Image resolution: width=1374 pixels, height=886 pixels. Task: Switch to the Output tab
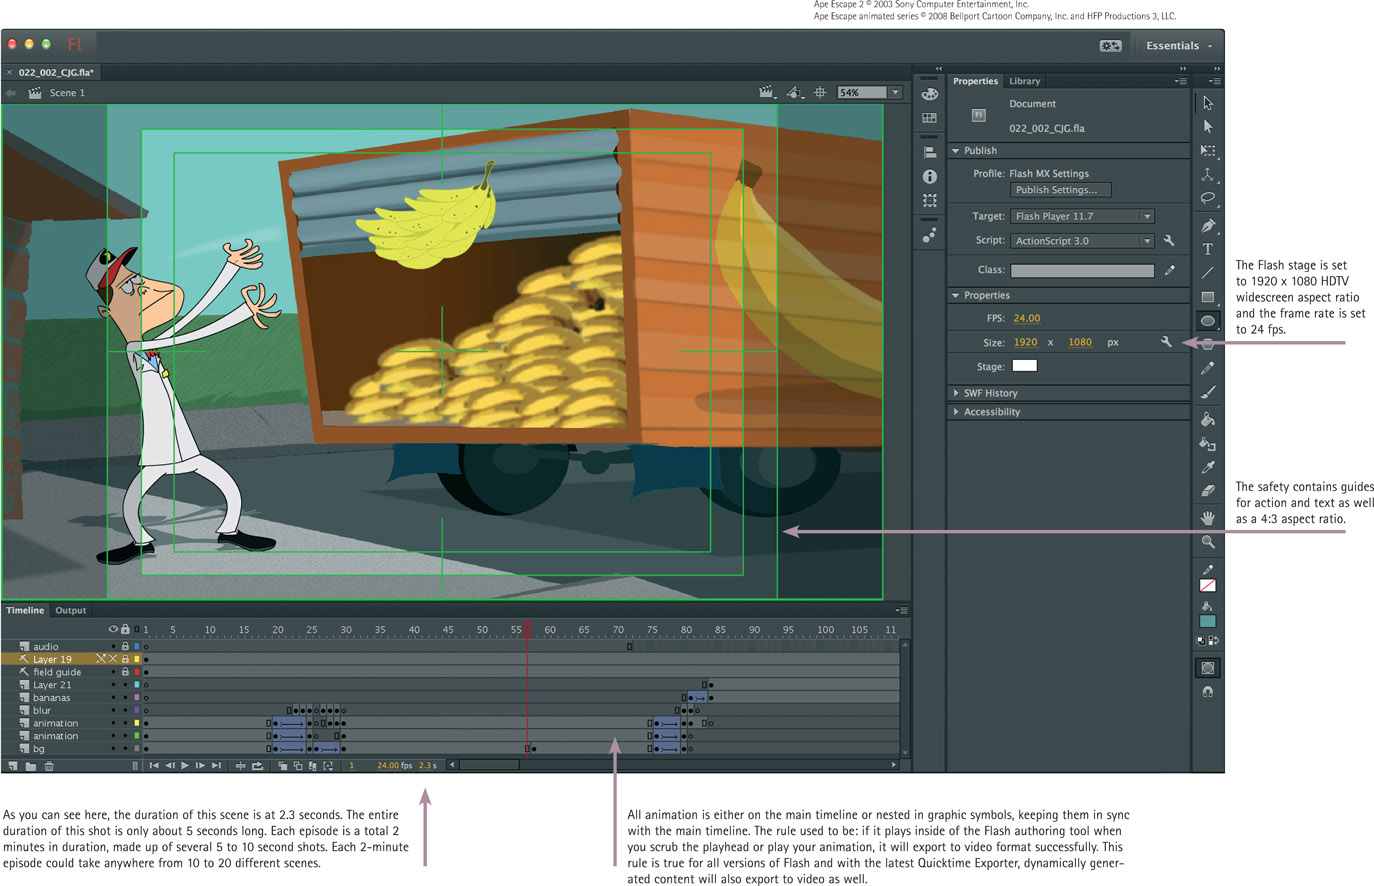tap(70, 610)
